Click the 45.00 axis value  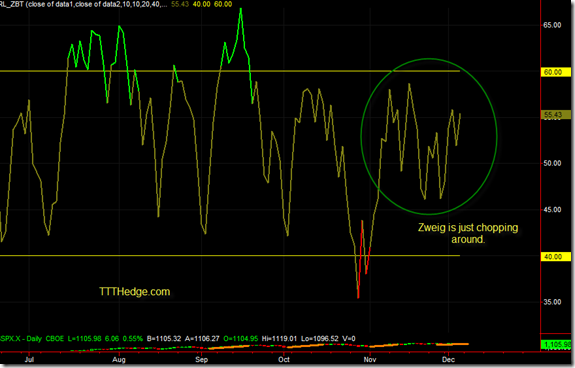coord(552,210)
